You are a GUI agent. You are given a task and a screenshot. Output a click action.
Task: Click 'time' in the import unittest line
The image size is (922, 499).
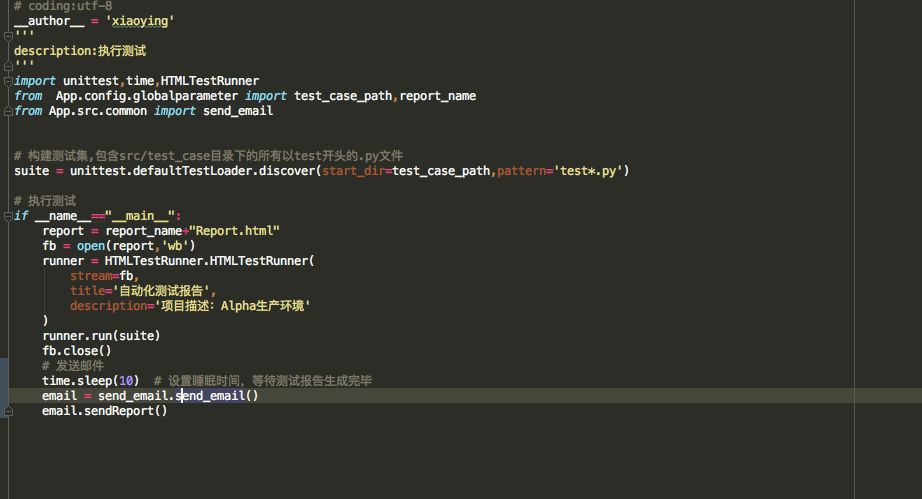(140, 81)
